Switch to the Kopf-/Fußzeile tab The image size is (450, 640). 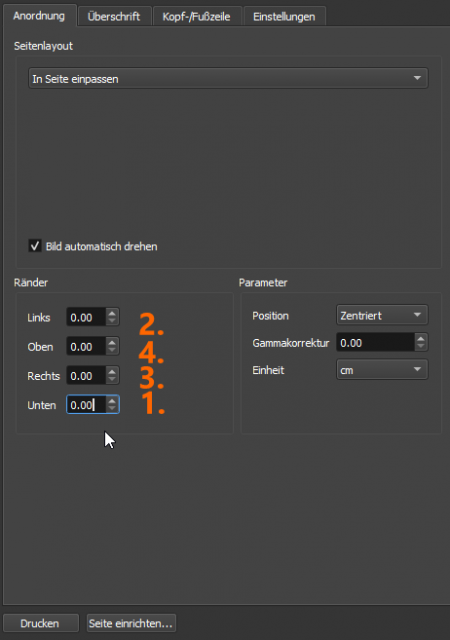(196, 17)
